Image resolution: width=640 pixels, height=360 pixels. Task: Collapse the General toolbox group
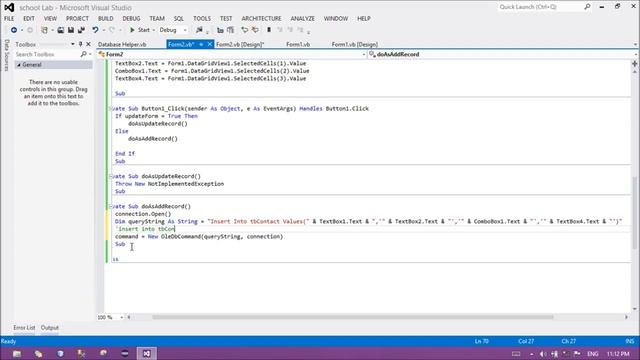19,65
